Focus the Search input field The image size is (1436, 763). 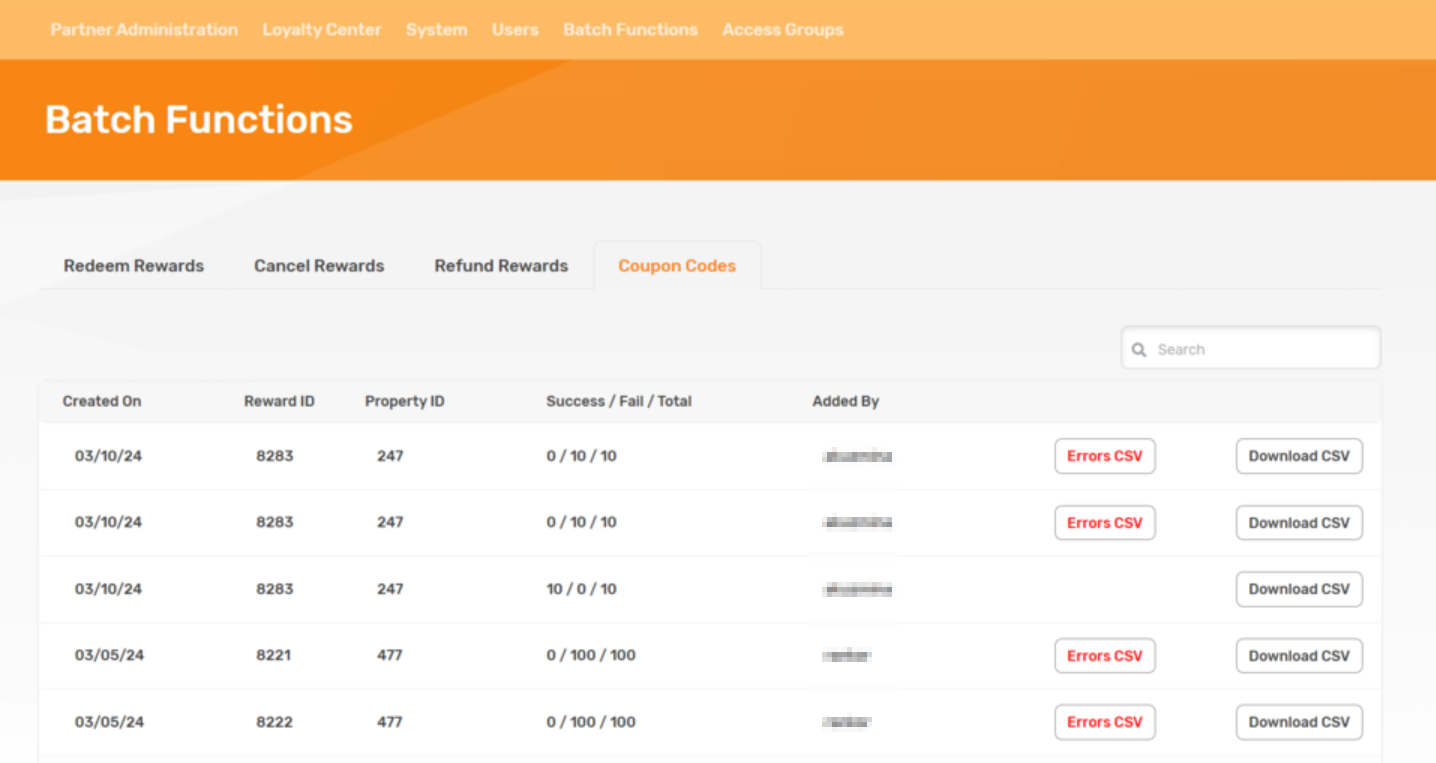point(1262,350)
